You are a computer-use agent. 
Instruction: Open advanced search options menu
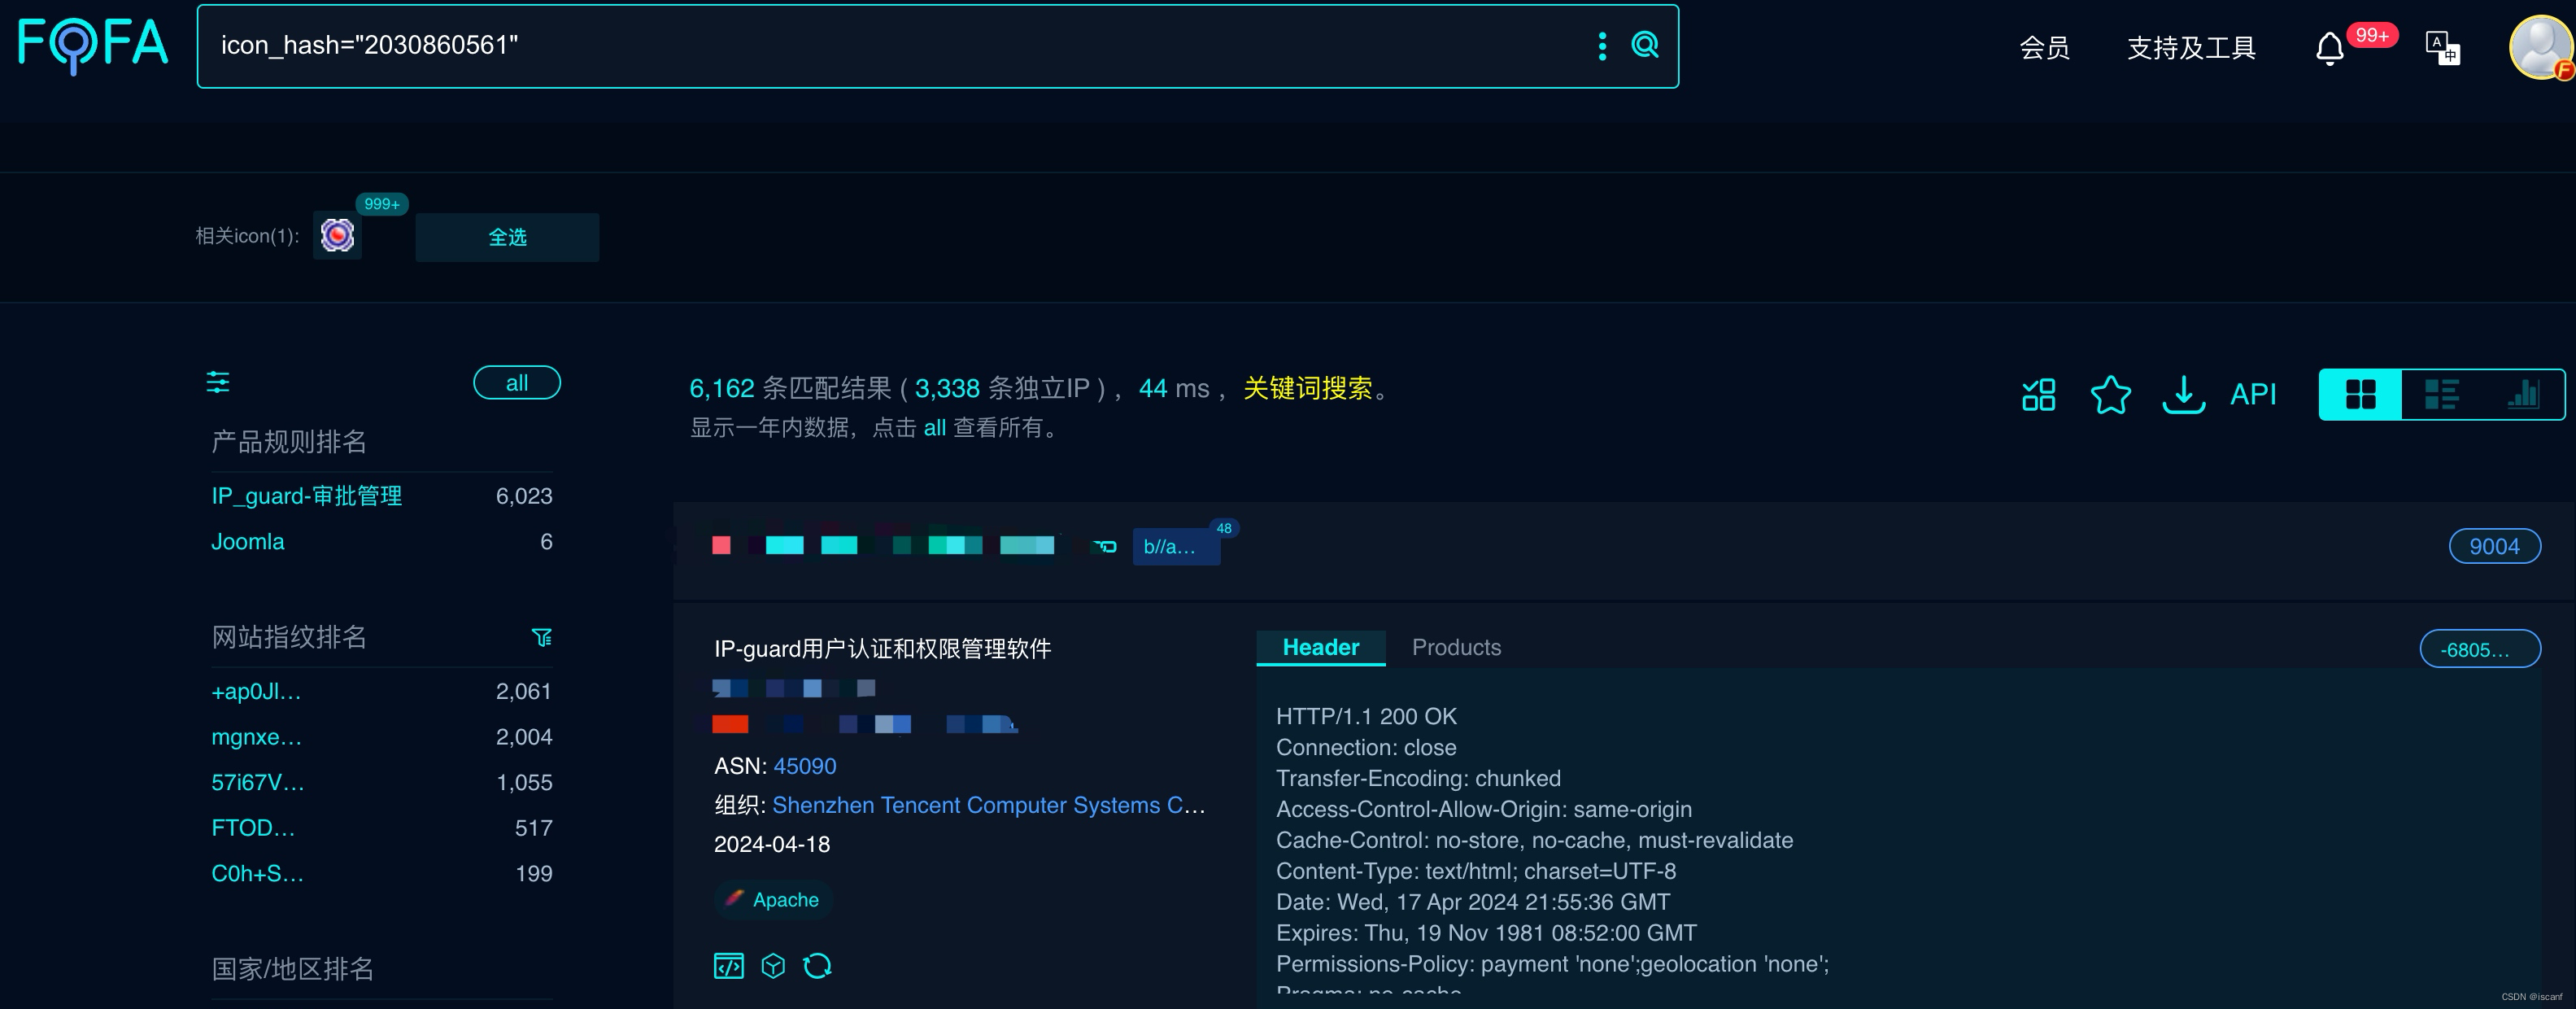[x=1602, y=45]
